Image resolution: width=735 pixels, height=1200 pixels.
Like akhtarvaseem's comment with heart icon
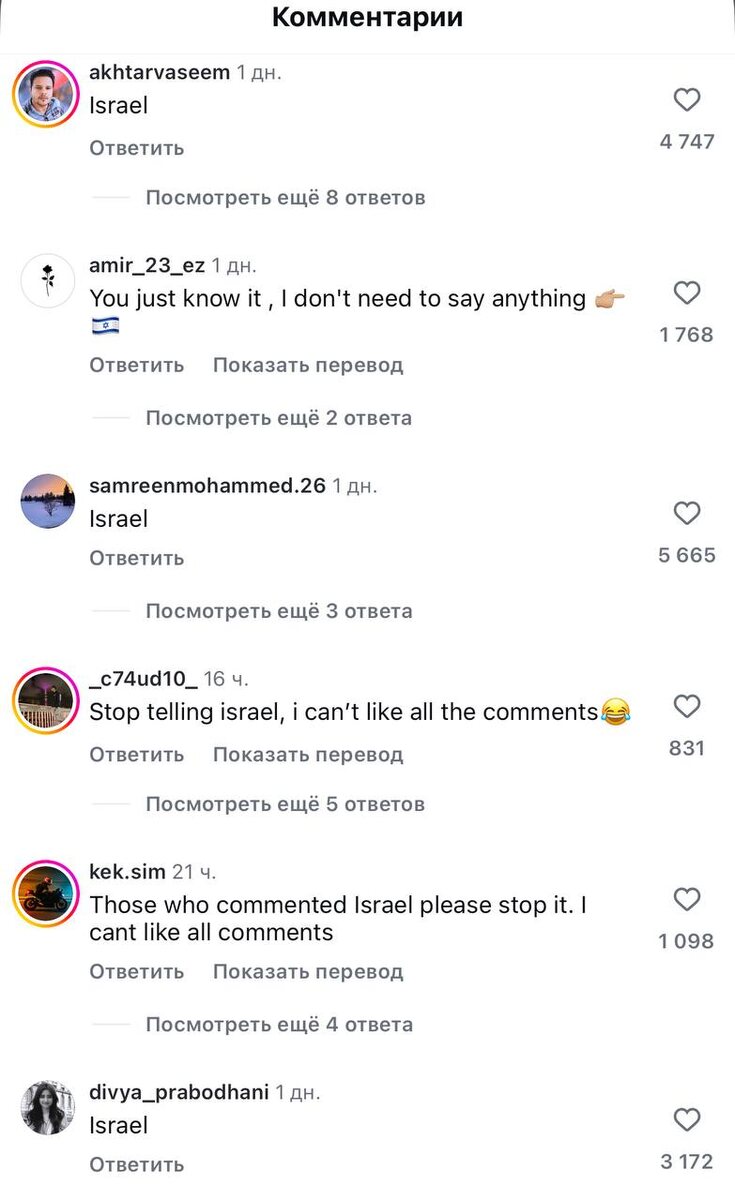pos(687,100)
